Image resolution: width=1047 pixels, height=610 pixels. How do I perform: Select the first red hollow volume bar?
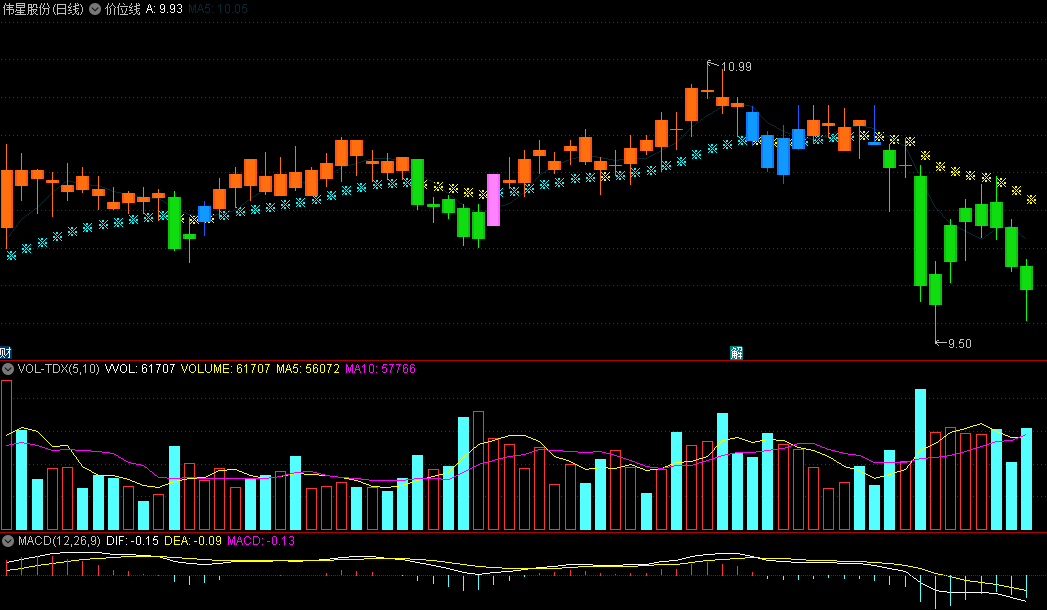pyautogui.click(x=7, y=455)
